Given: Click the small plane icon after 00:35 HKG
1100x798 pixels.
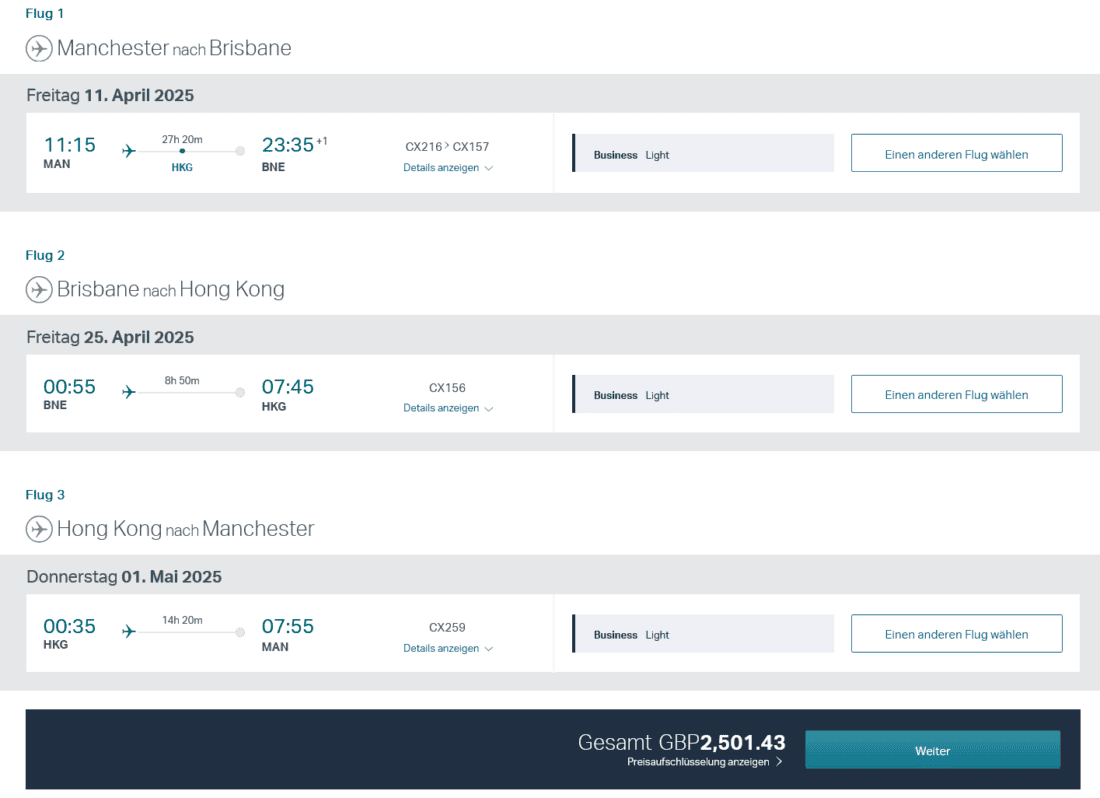Looking at the screenshot, I should [x=128, y=632].
